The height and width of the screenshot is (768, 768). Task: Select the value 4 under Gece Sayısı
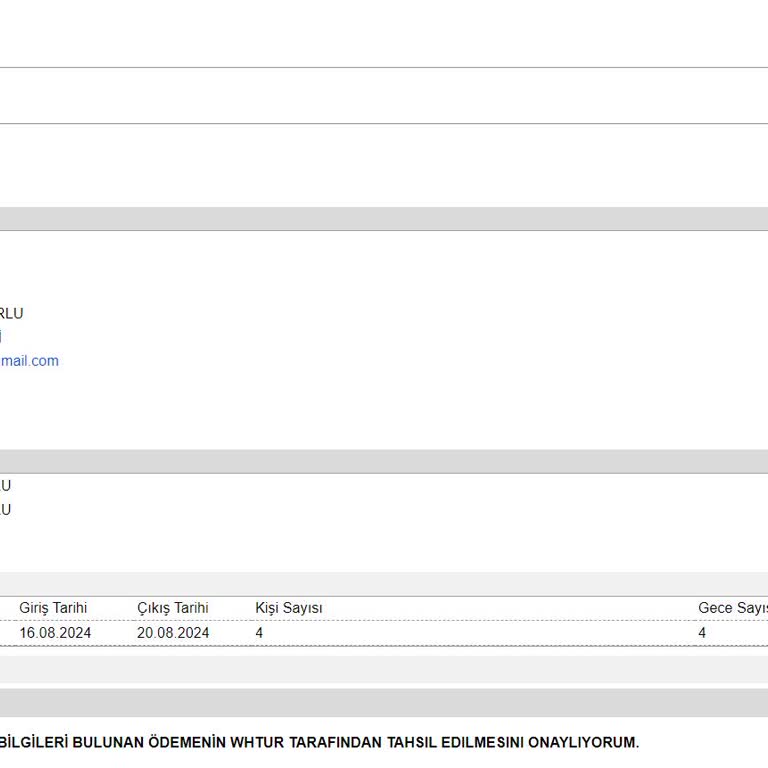(702, 633)
